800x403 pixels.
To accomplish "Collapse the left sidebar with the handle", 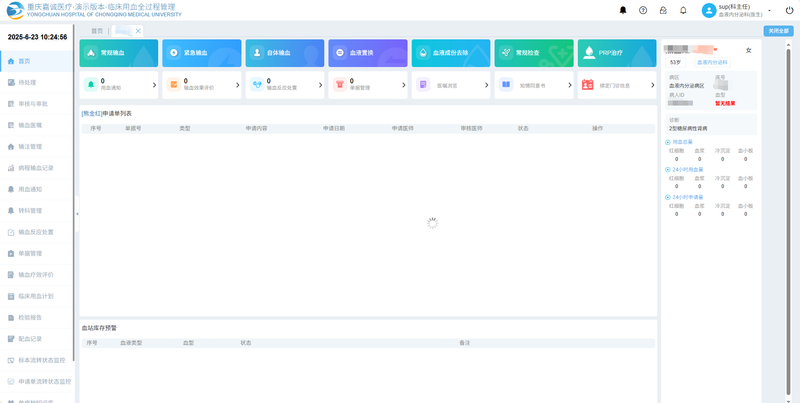I will coord(77,214).
